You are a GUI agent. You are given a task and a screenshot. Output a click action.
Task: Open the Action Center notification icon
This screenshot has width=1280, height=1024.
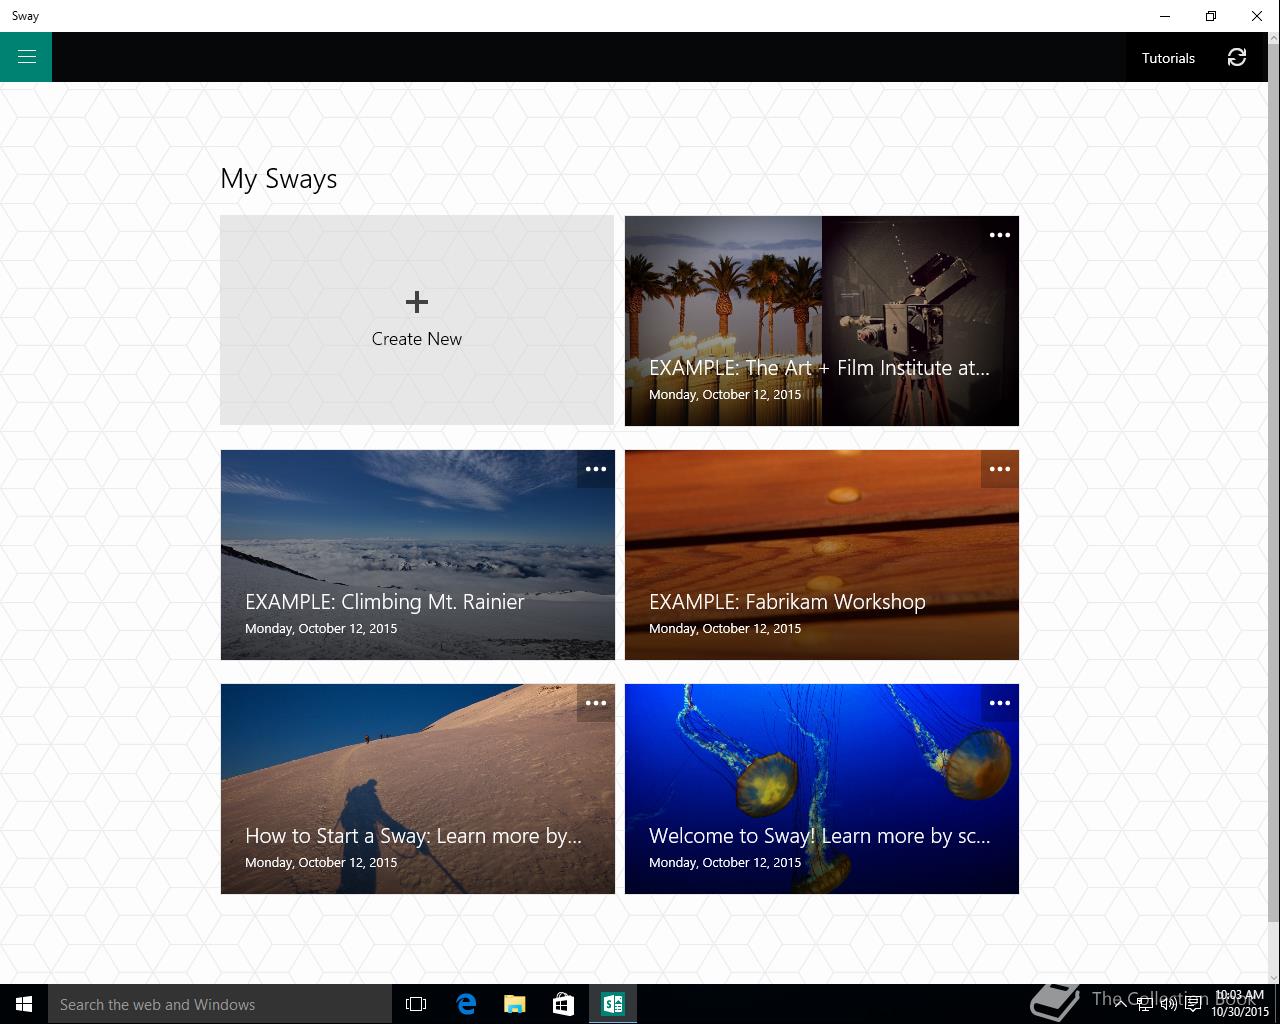[x=1193, y=1004]
